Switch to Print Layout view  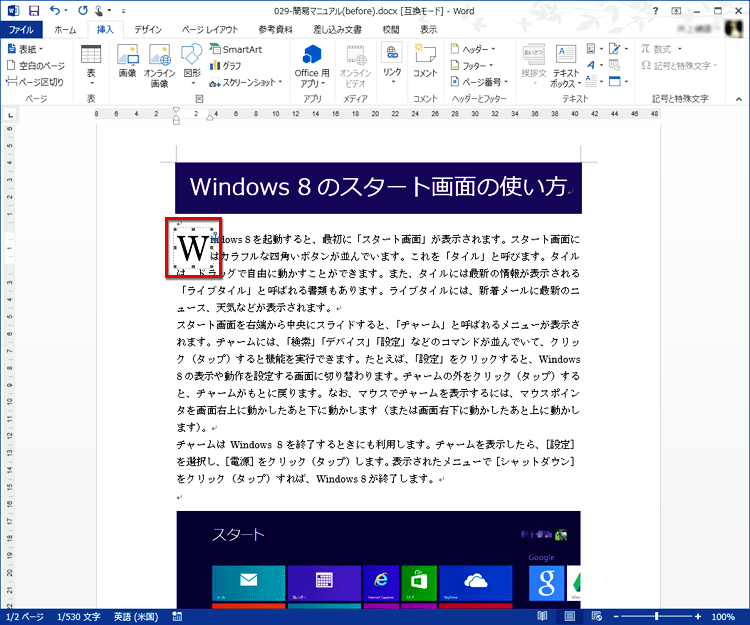570,617
